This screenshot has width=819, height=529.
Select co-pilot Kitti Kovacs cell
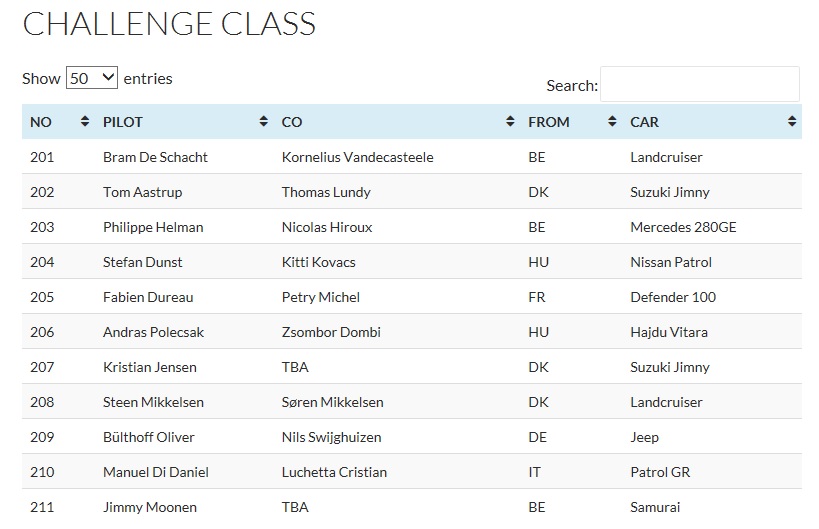pyautogui.click(x=319, y=262)
